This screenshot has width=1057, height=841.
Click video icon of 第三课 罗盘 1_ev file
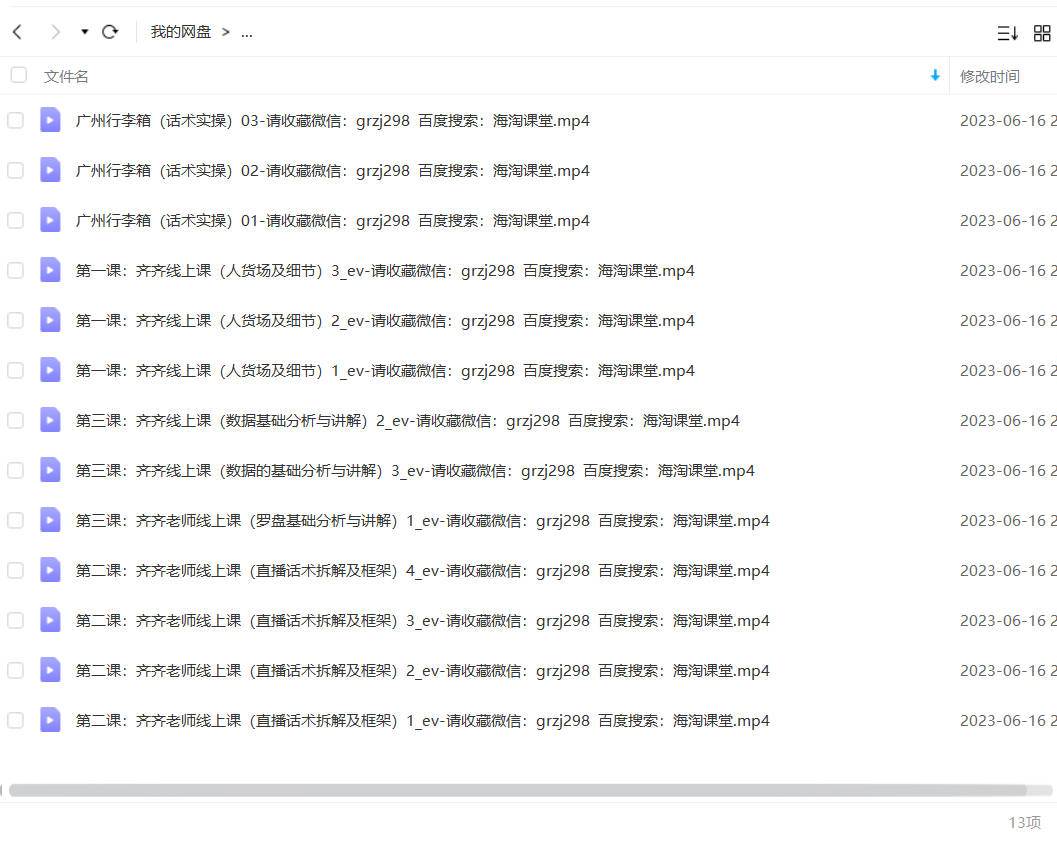click(50, 520)
